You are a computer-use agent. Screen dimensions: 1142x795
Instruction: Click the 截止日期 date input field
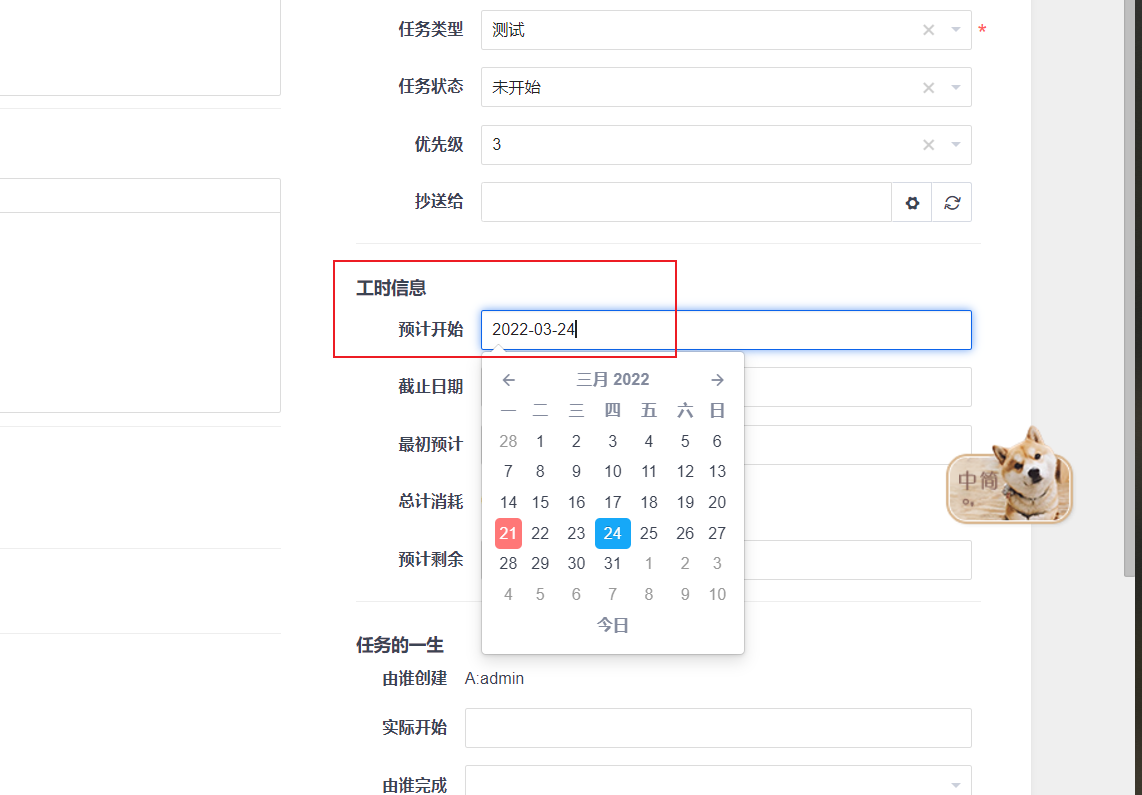(x=857, y=387)
